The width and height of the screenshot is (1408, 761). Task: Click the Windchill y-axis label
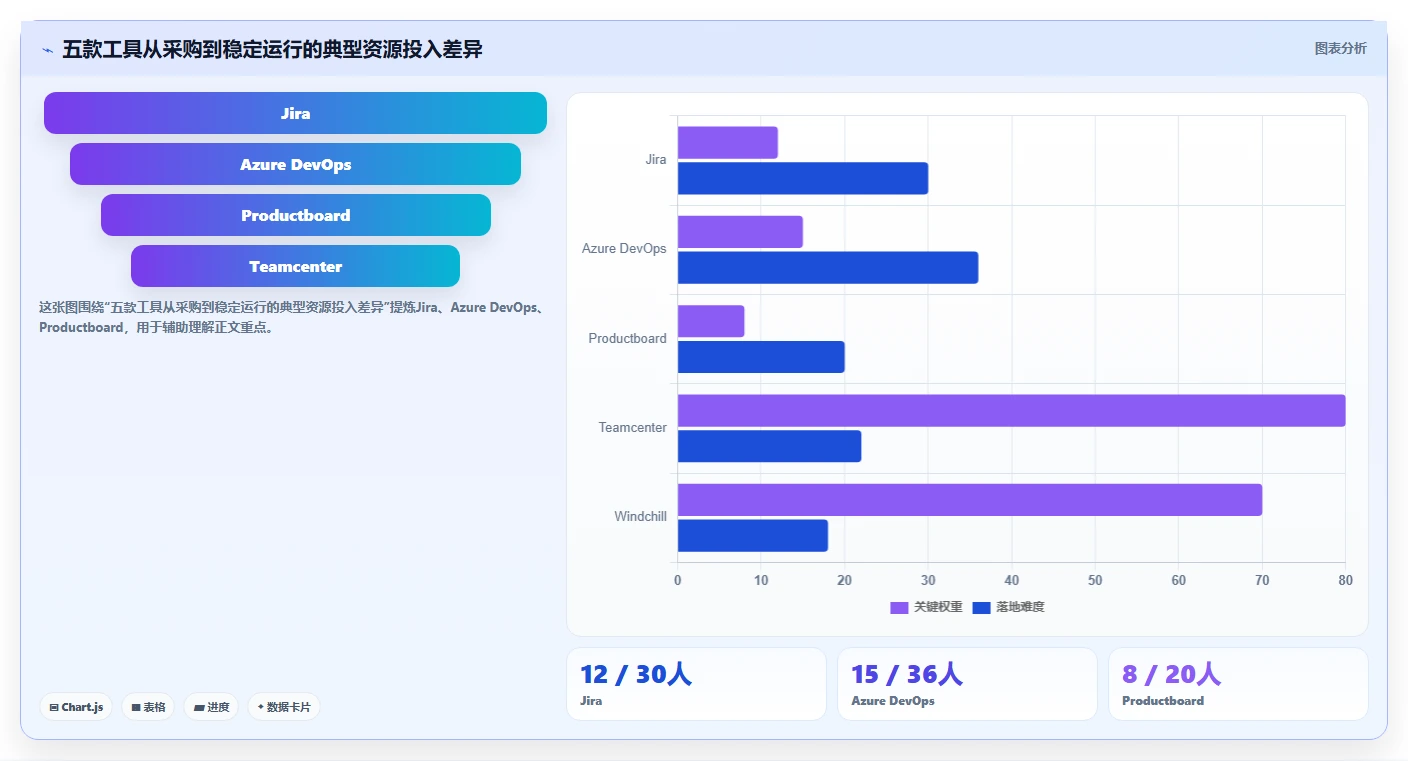[640, 517]
